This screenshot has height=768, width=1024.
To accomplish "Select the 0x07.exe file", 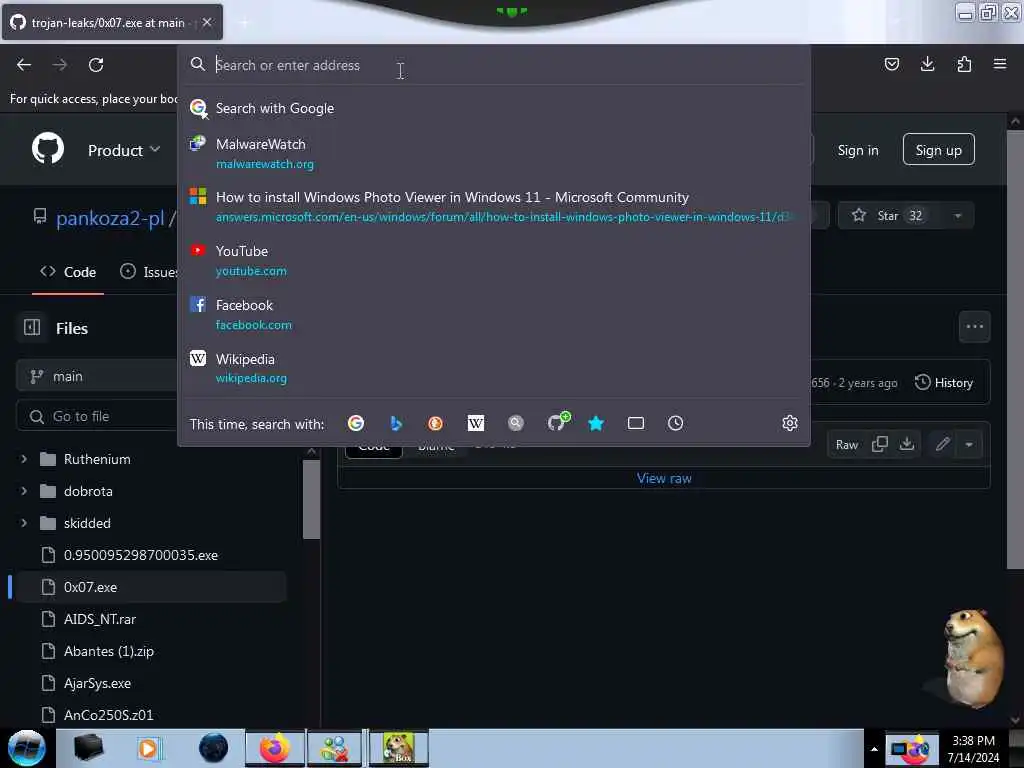I will [x=152, y=587].
